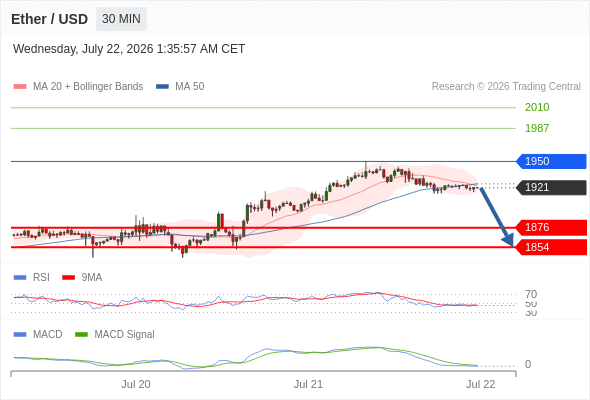Click the Research © 2026 Trading Central credit
The image size is (590, 400).
click(x=506, y=87)
